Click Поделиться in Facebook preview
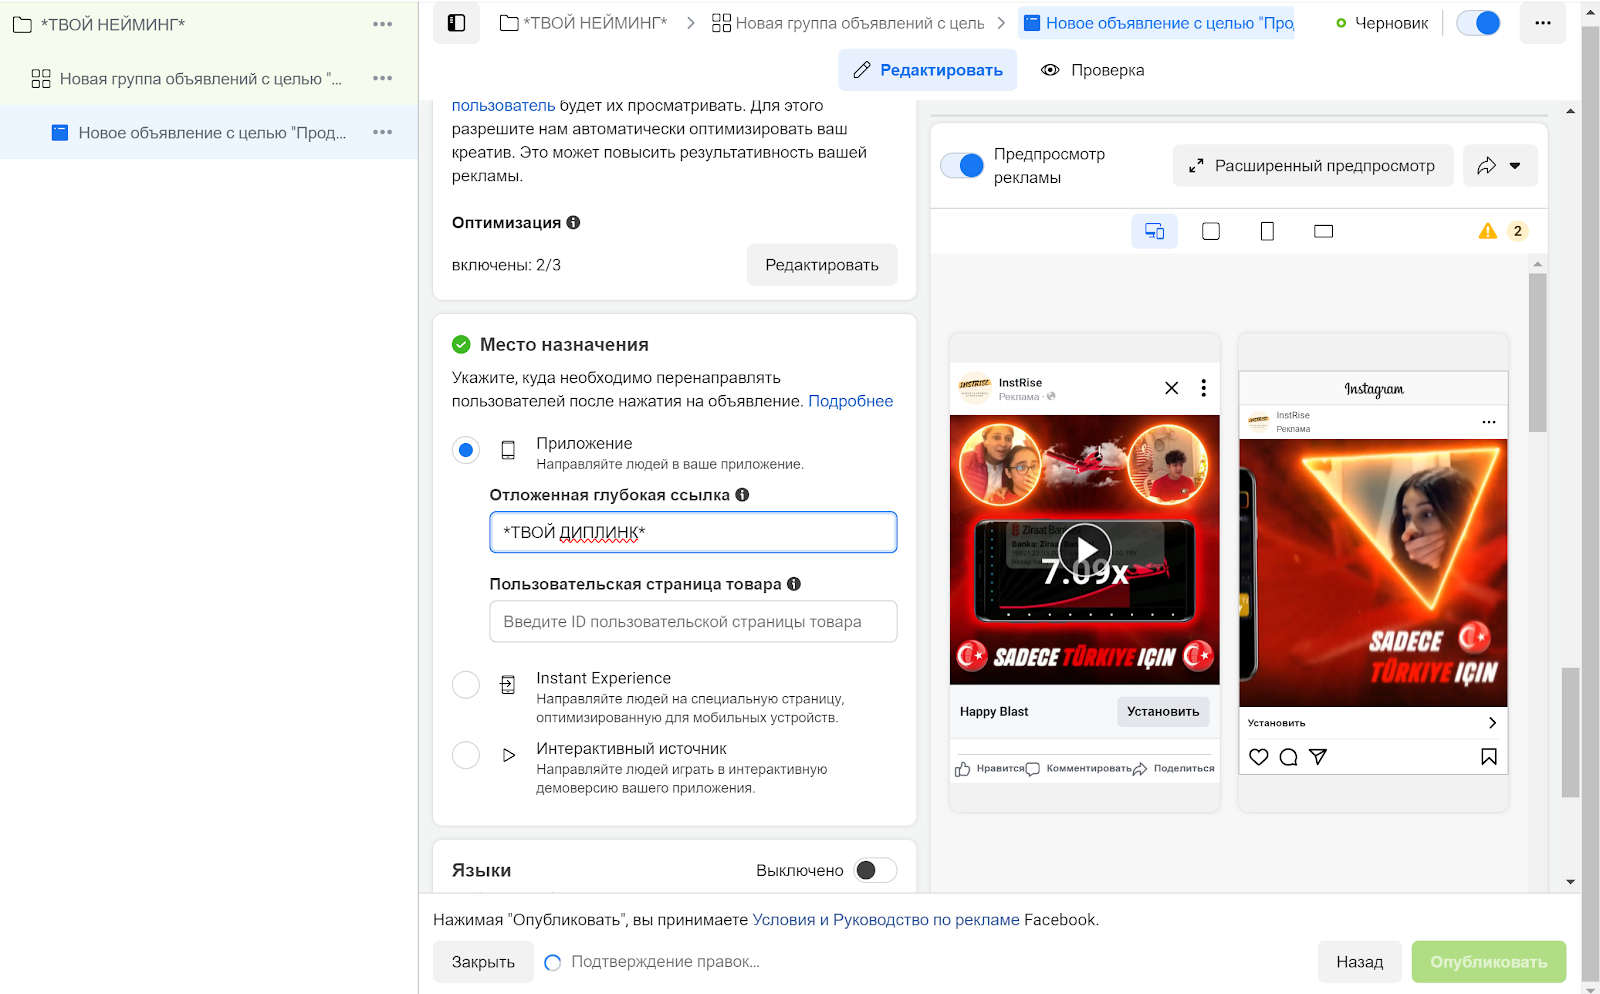Image resolution: width=1600 pixels, height=994 pixels. pos(1174,769)
